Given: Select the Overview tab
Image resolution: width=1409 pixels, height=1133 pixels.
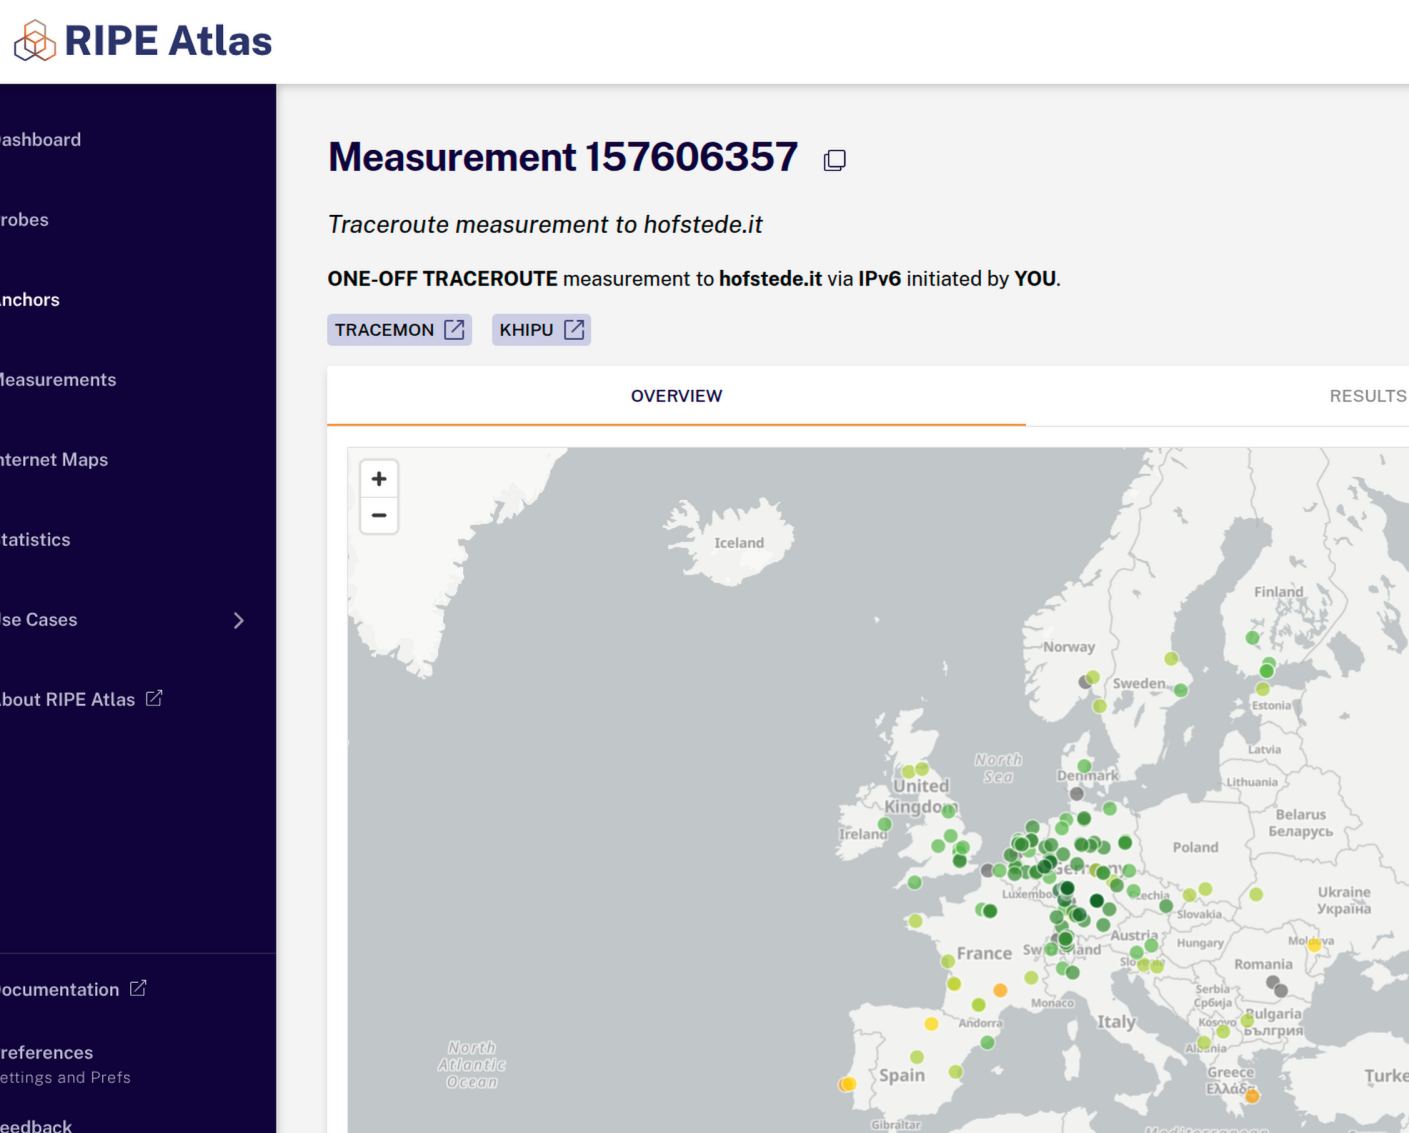Looking at the screenshot, I should [x=676, y=396].
